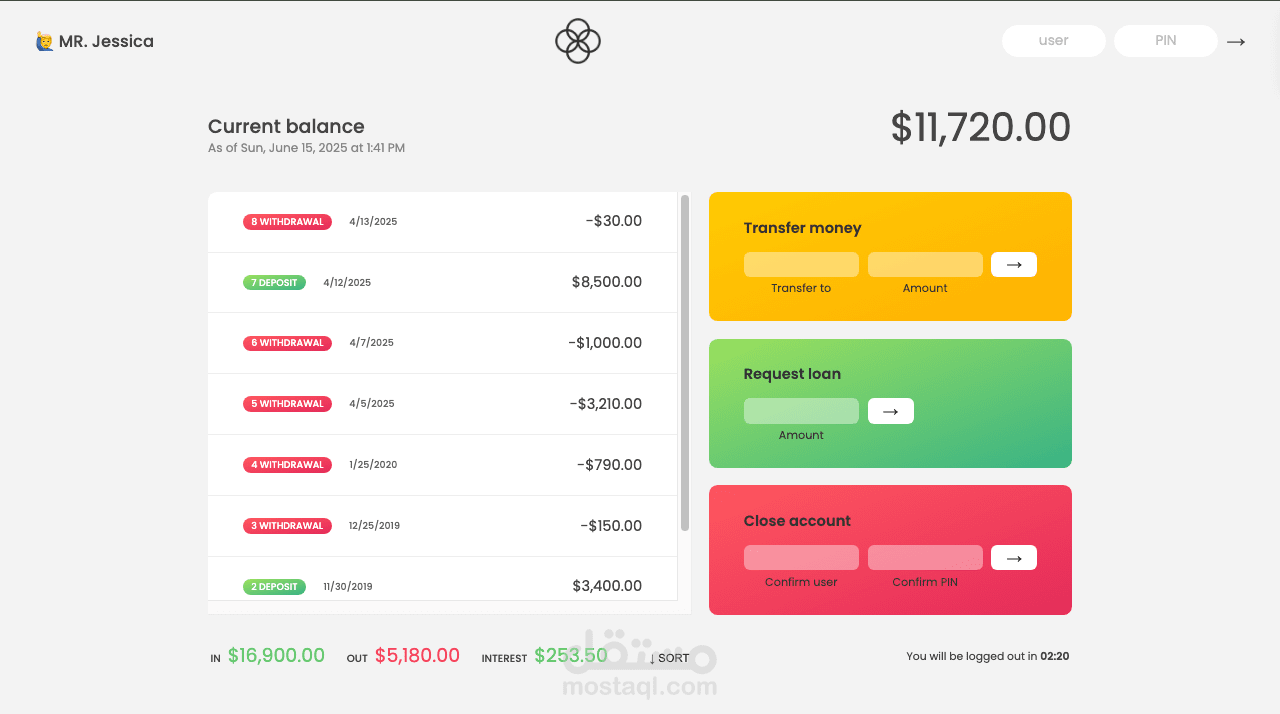Click the 3 WITHDRAWAL badge

287,526
